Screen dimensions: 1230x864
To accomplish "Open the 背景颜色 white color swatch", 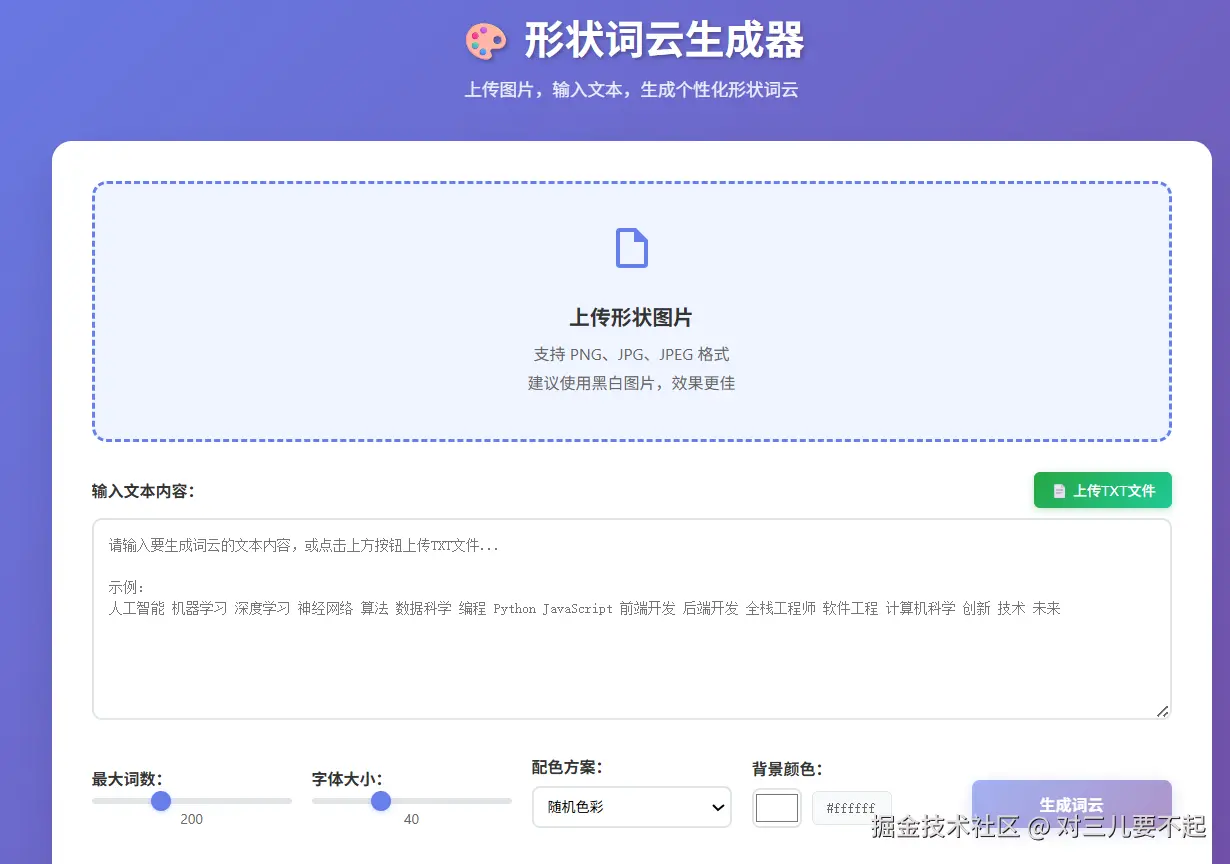I will pyautogui.click(x=777, y=807).
